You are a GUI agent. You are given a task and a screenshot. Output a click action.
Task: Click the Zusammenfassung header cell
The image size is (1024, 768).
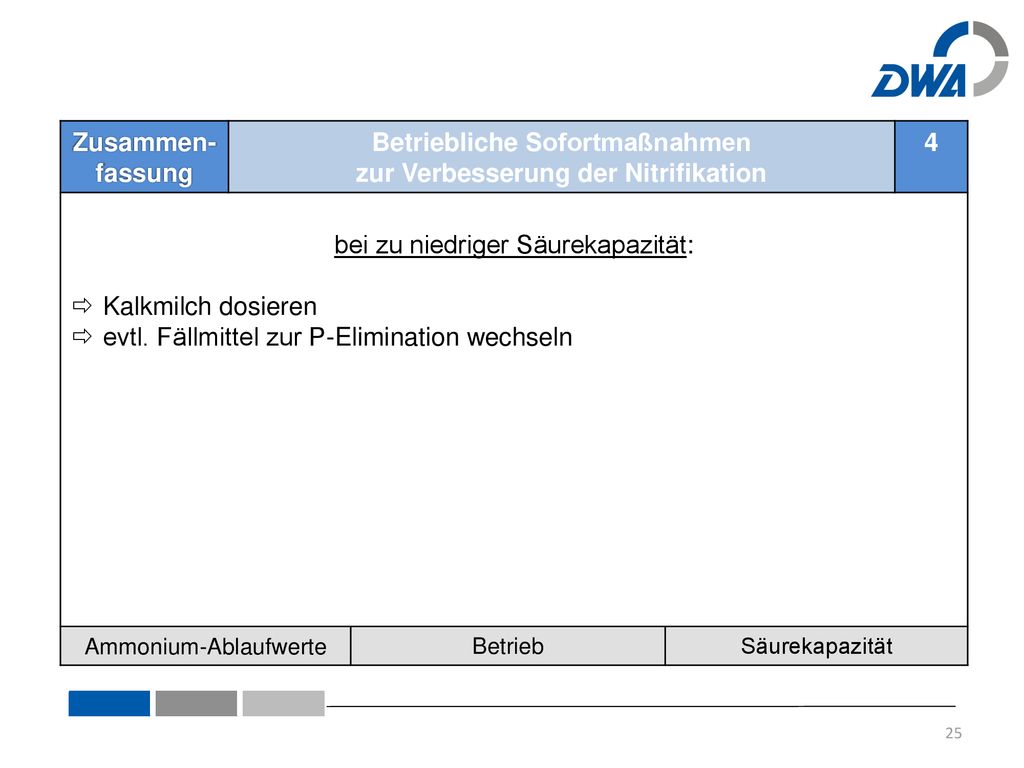(144, 157)
